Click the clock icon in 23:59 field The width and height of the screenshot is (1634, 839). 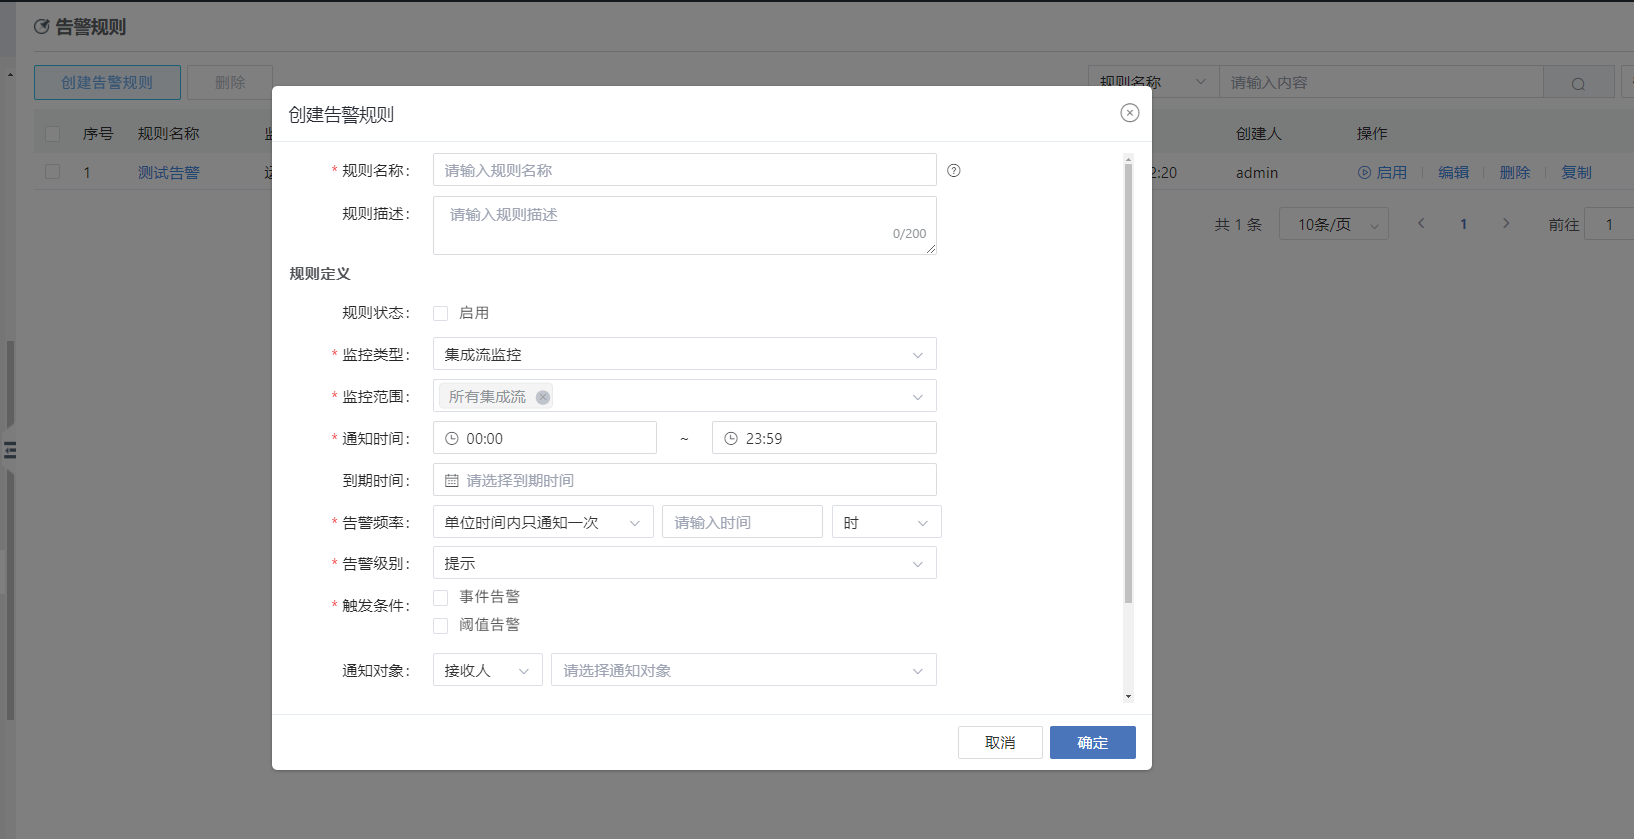(x=731, y=439)
